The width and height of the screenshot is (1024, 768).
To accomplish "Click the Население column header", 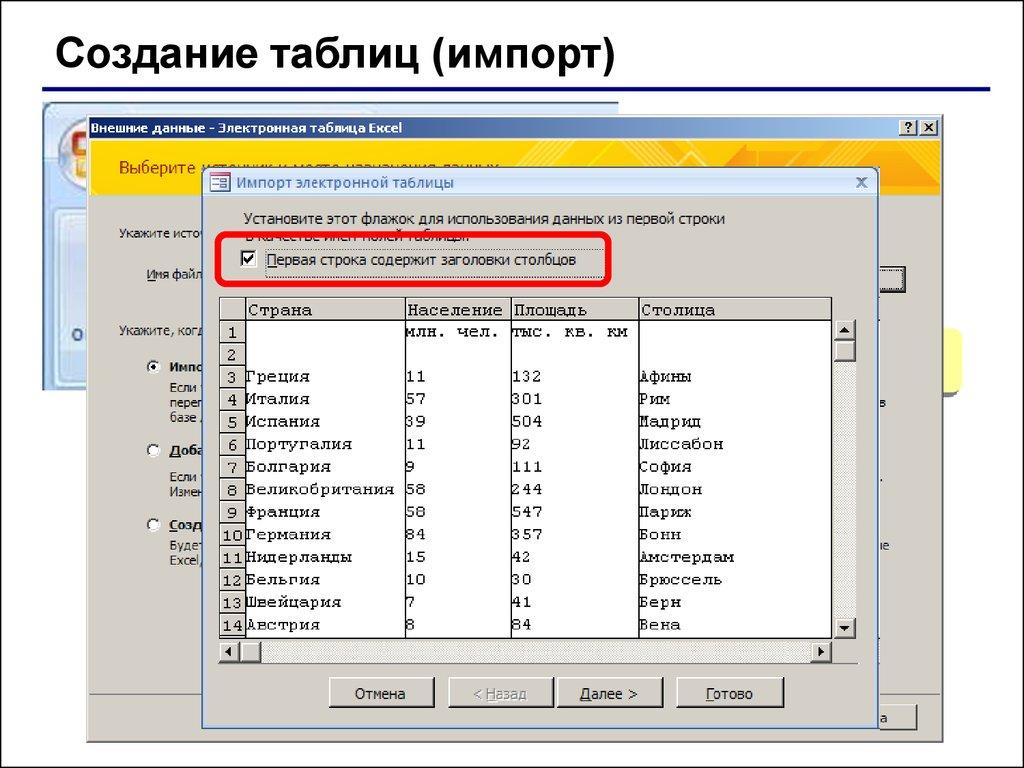I will click(x=458, y=310).
